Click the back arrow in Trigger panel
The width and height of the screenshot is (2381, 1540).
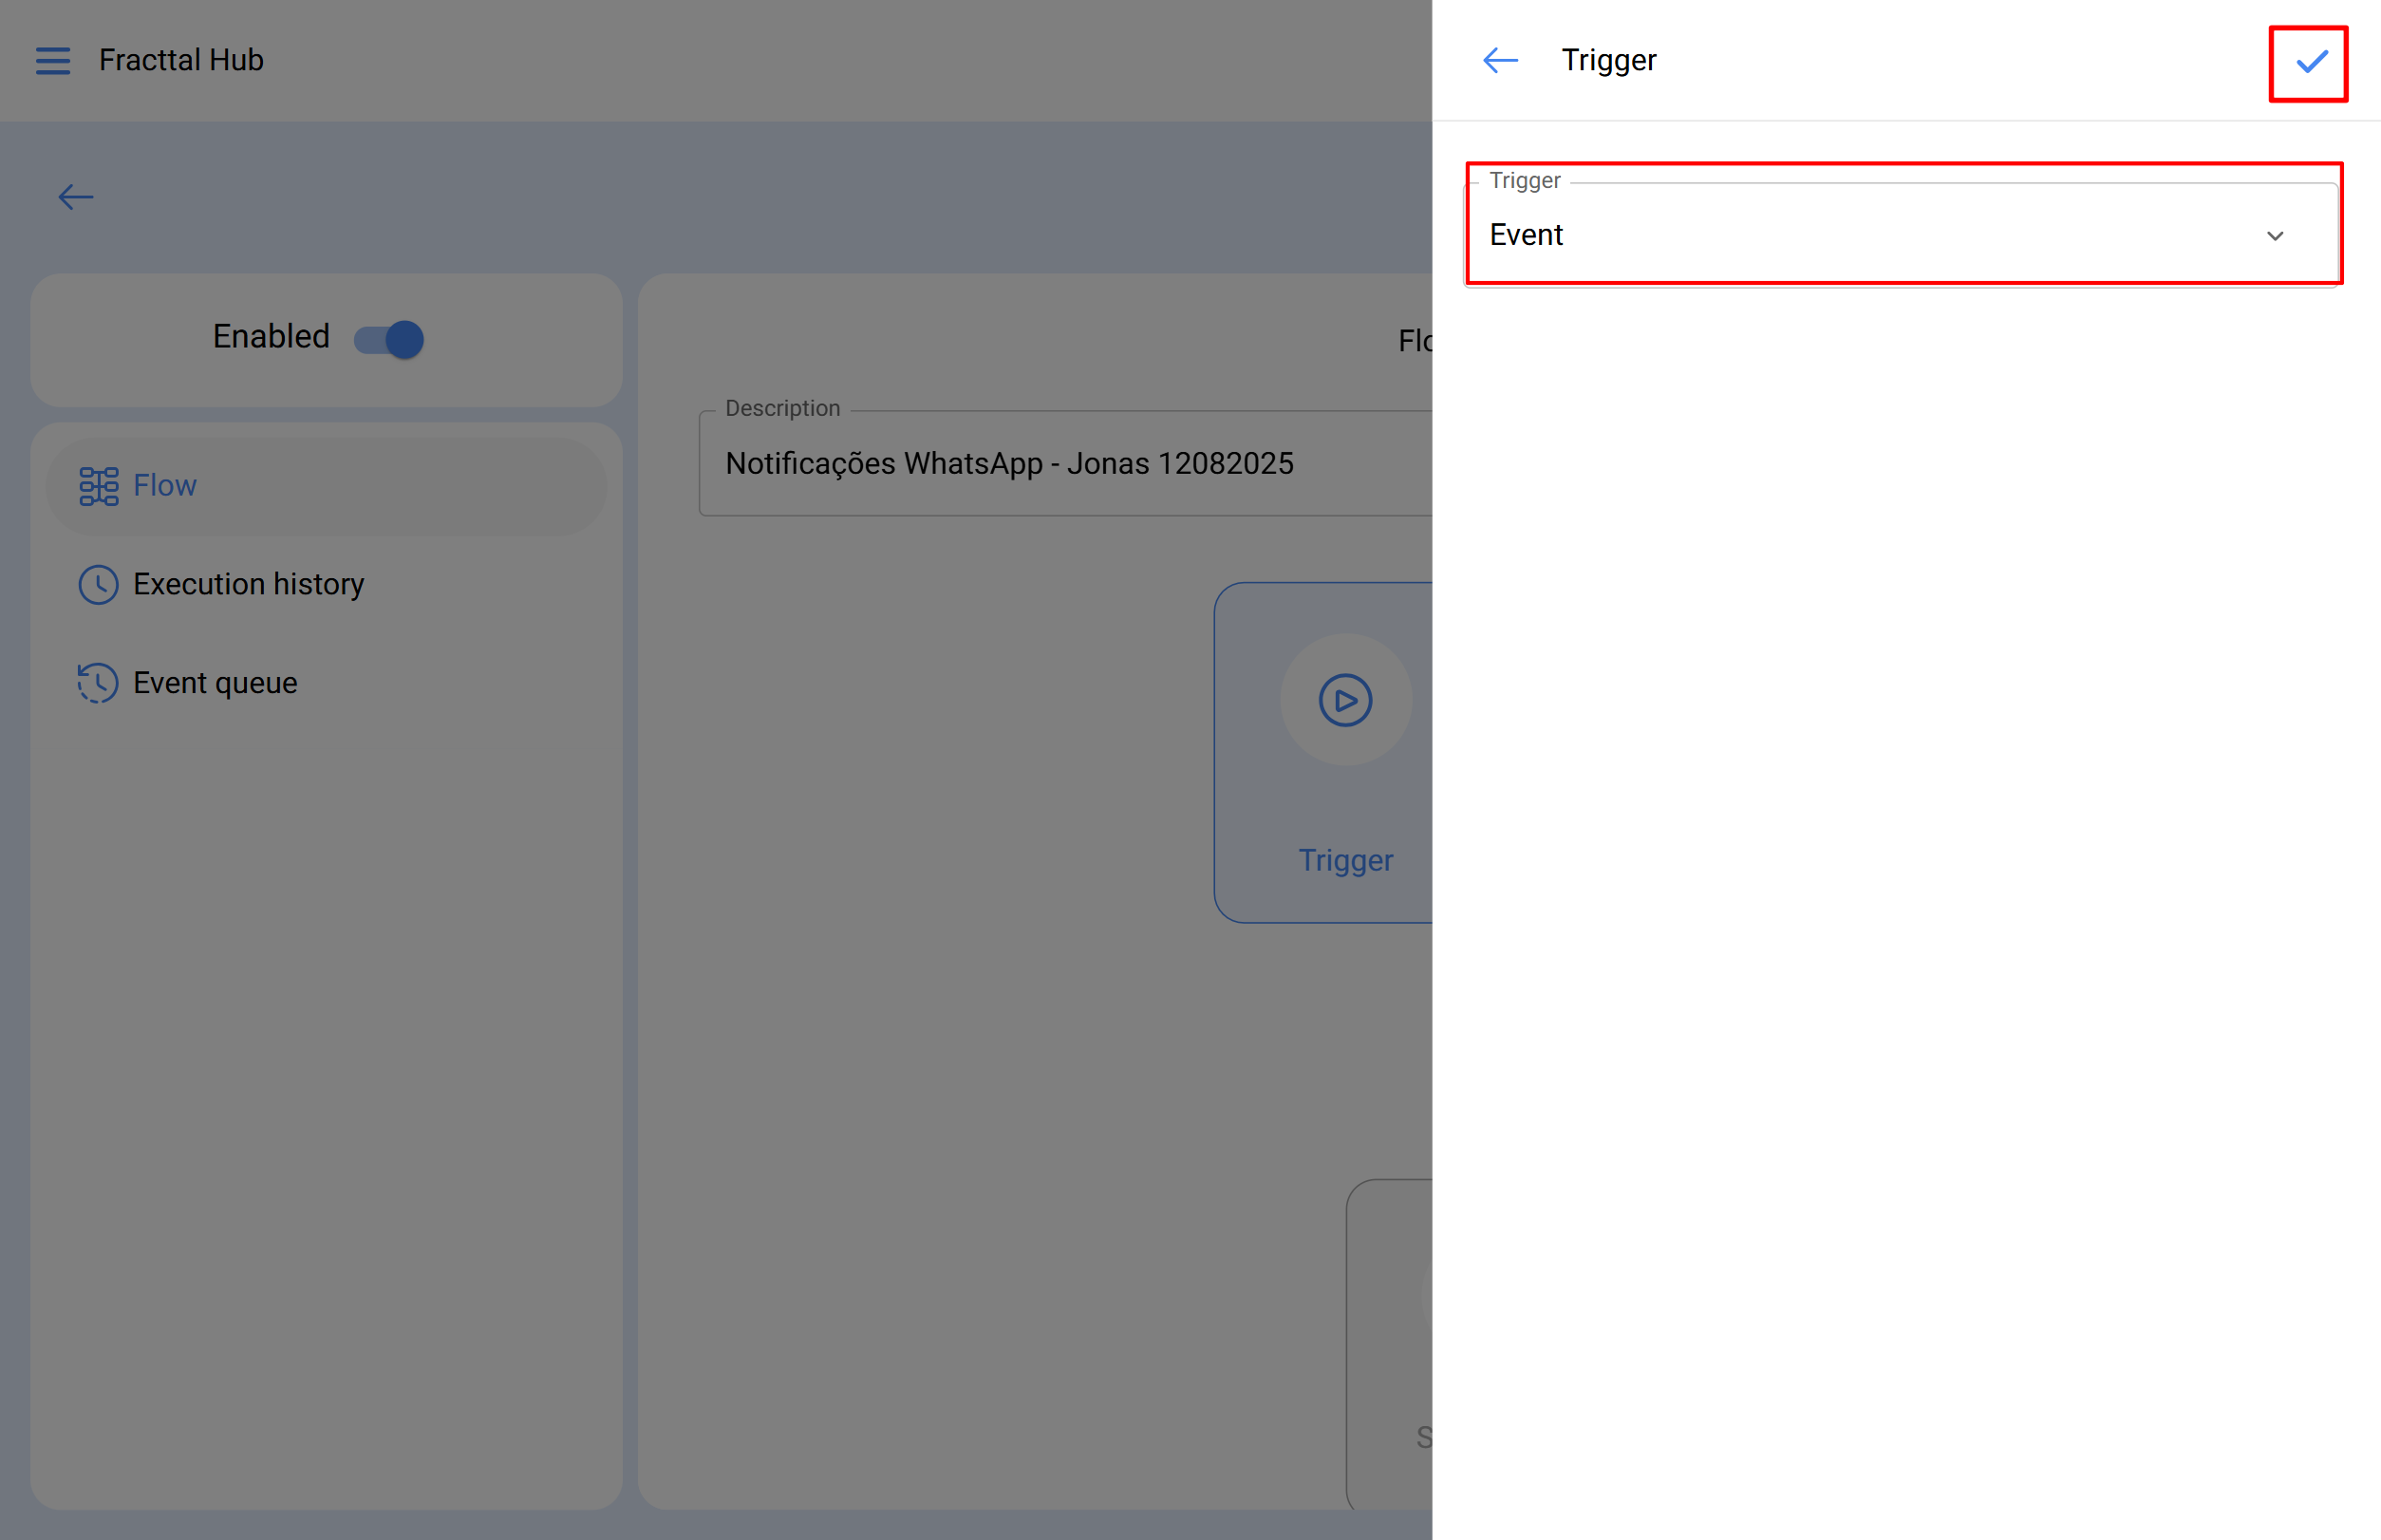pos(1500,61)
